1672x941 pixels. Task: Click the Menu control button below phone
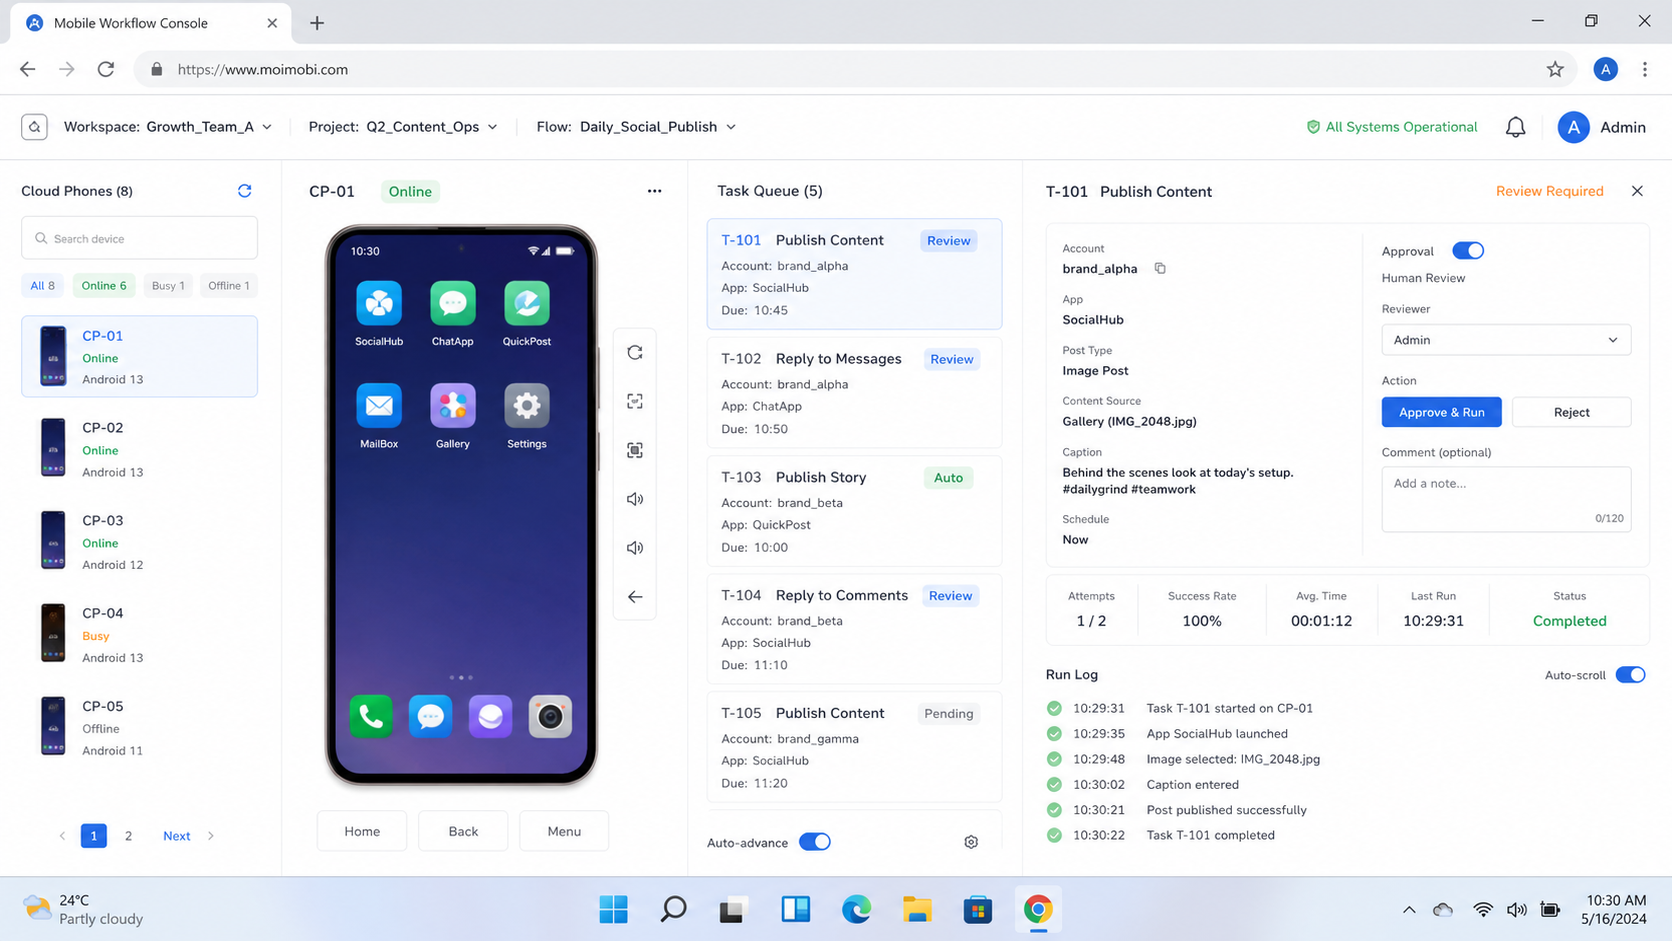(x=564, y=831)
